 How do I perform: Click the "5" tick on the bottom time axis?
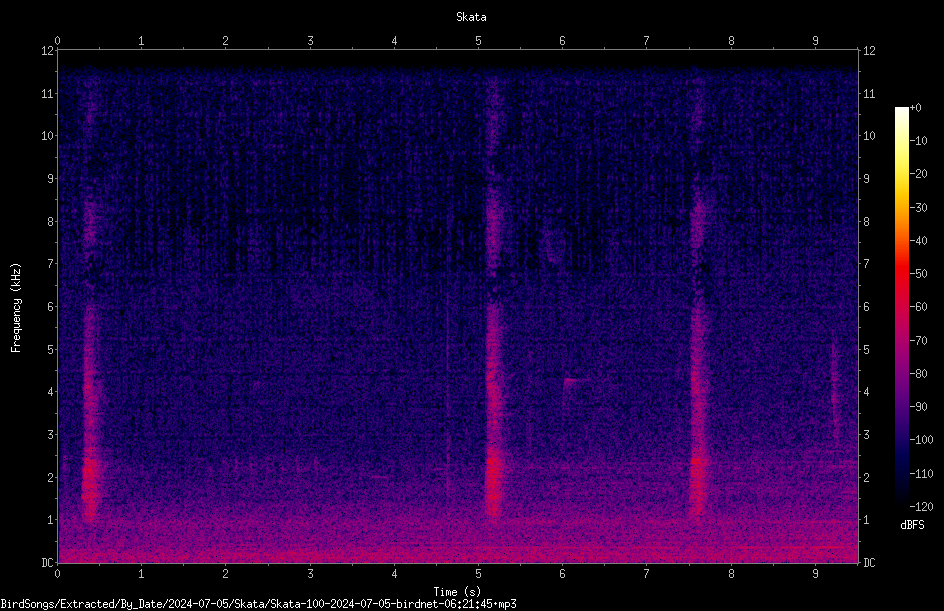point(478,574)
